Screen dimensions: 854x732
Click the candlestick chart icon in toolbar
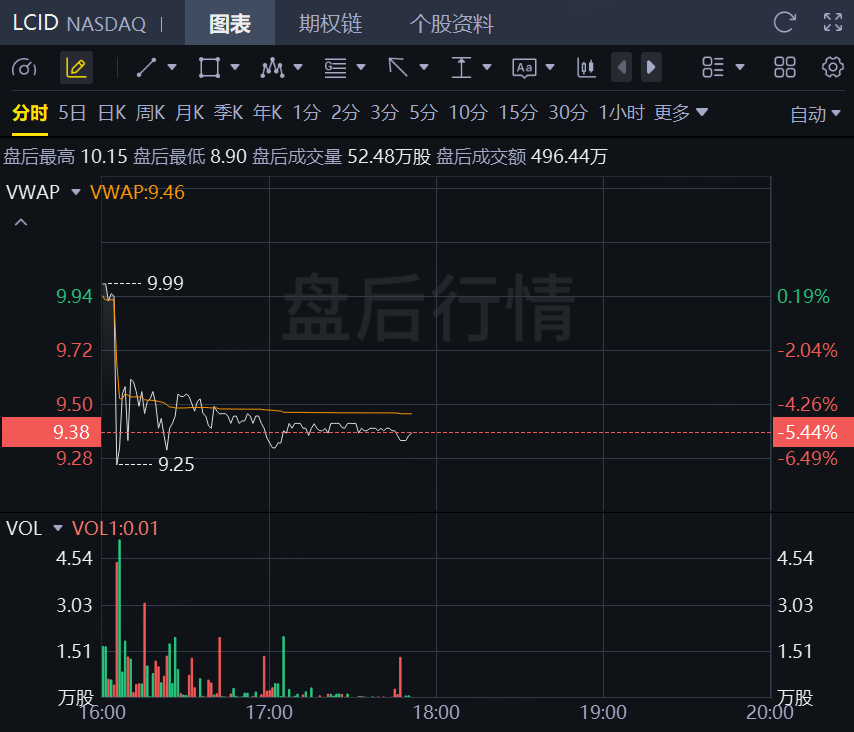(586, 68)
